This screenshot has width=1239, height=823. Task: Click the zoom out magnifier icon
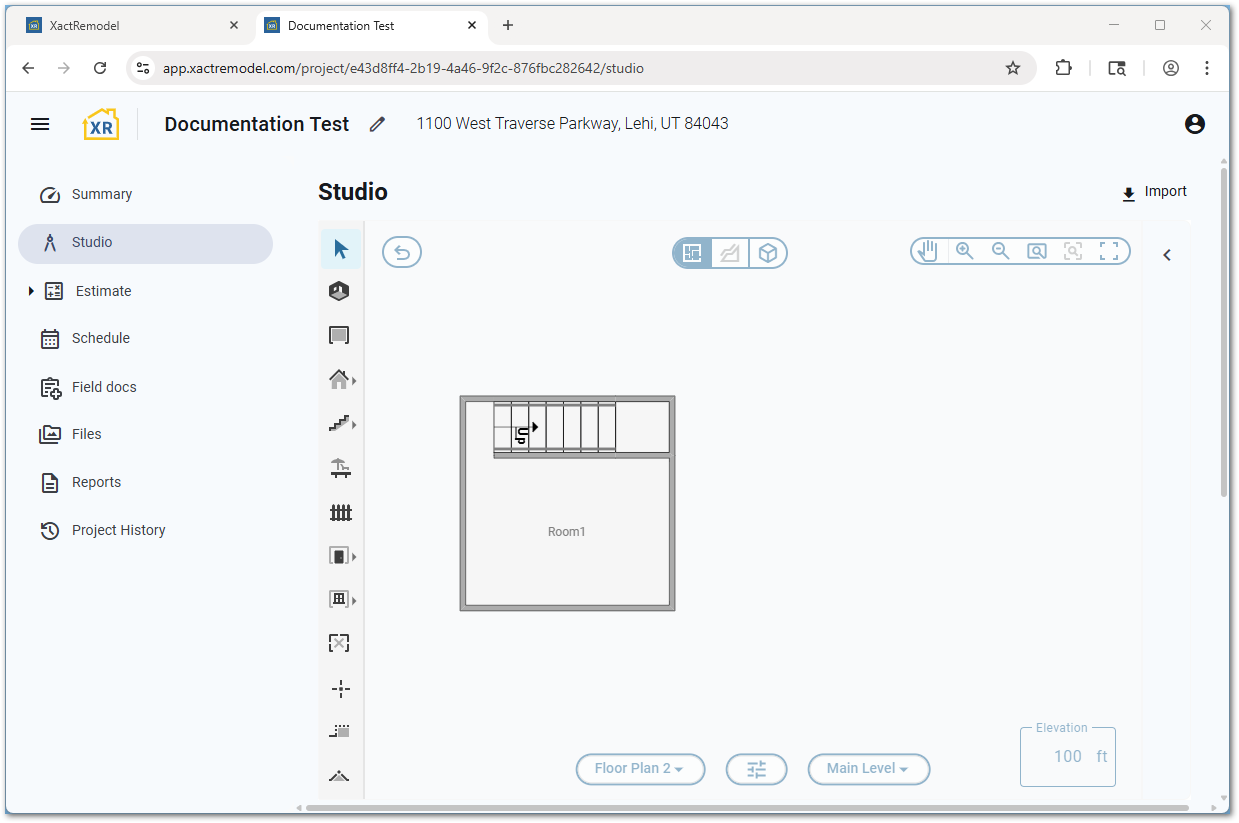[x=1001, y=251]
